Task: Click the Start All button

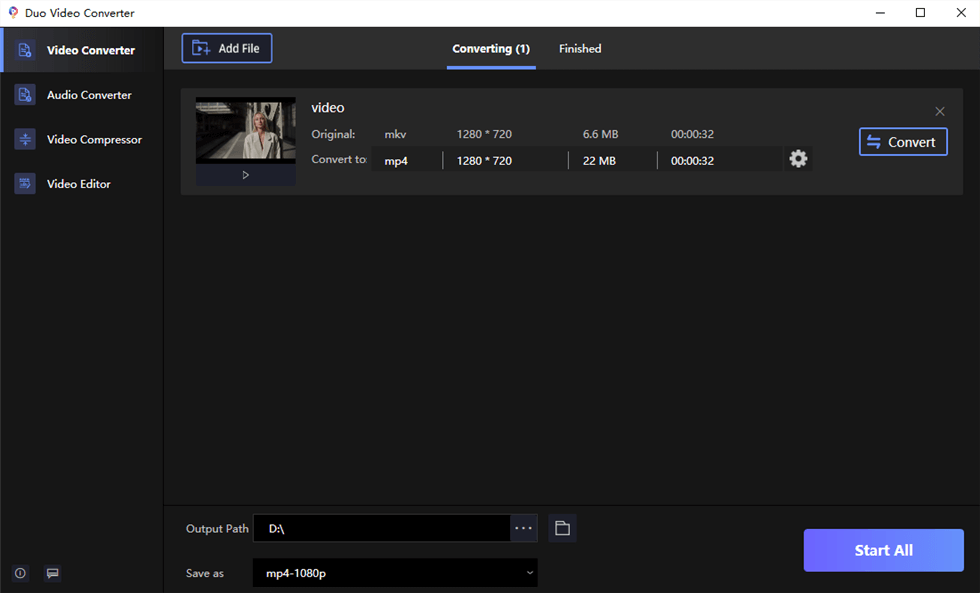Action: (883, 551)
